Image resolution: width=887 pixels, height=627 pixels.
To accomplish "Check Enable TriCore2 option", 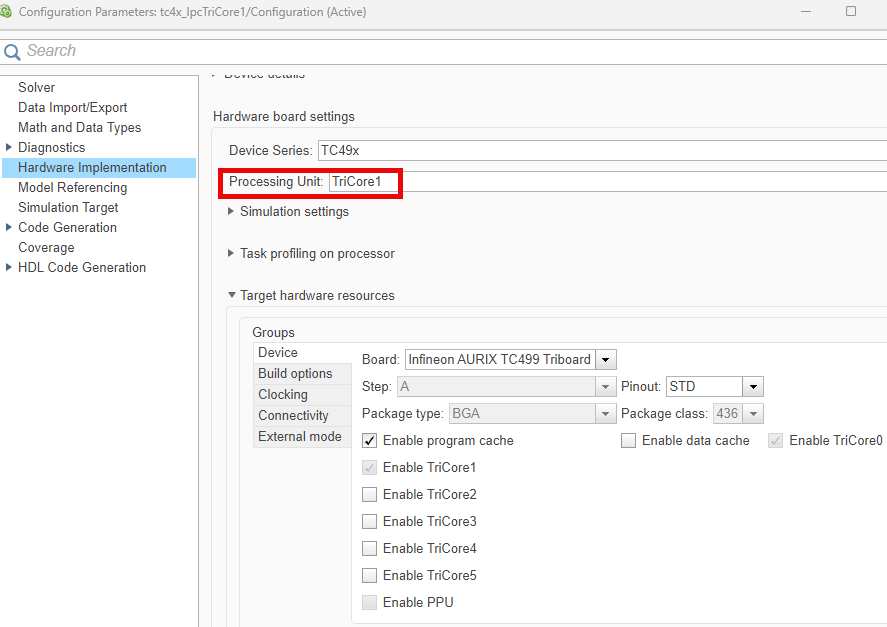I will [x=370, y=495].
